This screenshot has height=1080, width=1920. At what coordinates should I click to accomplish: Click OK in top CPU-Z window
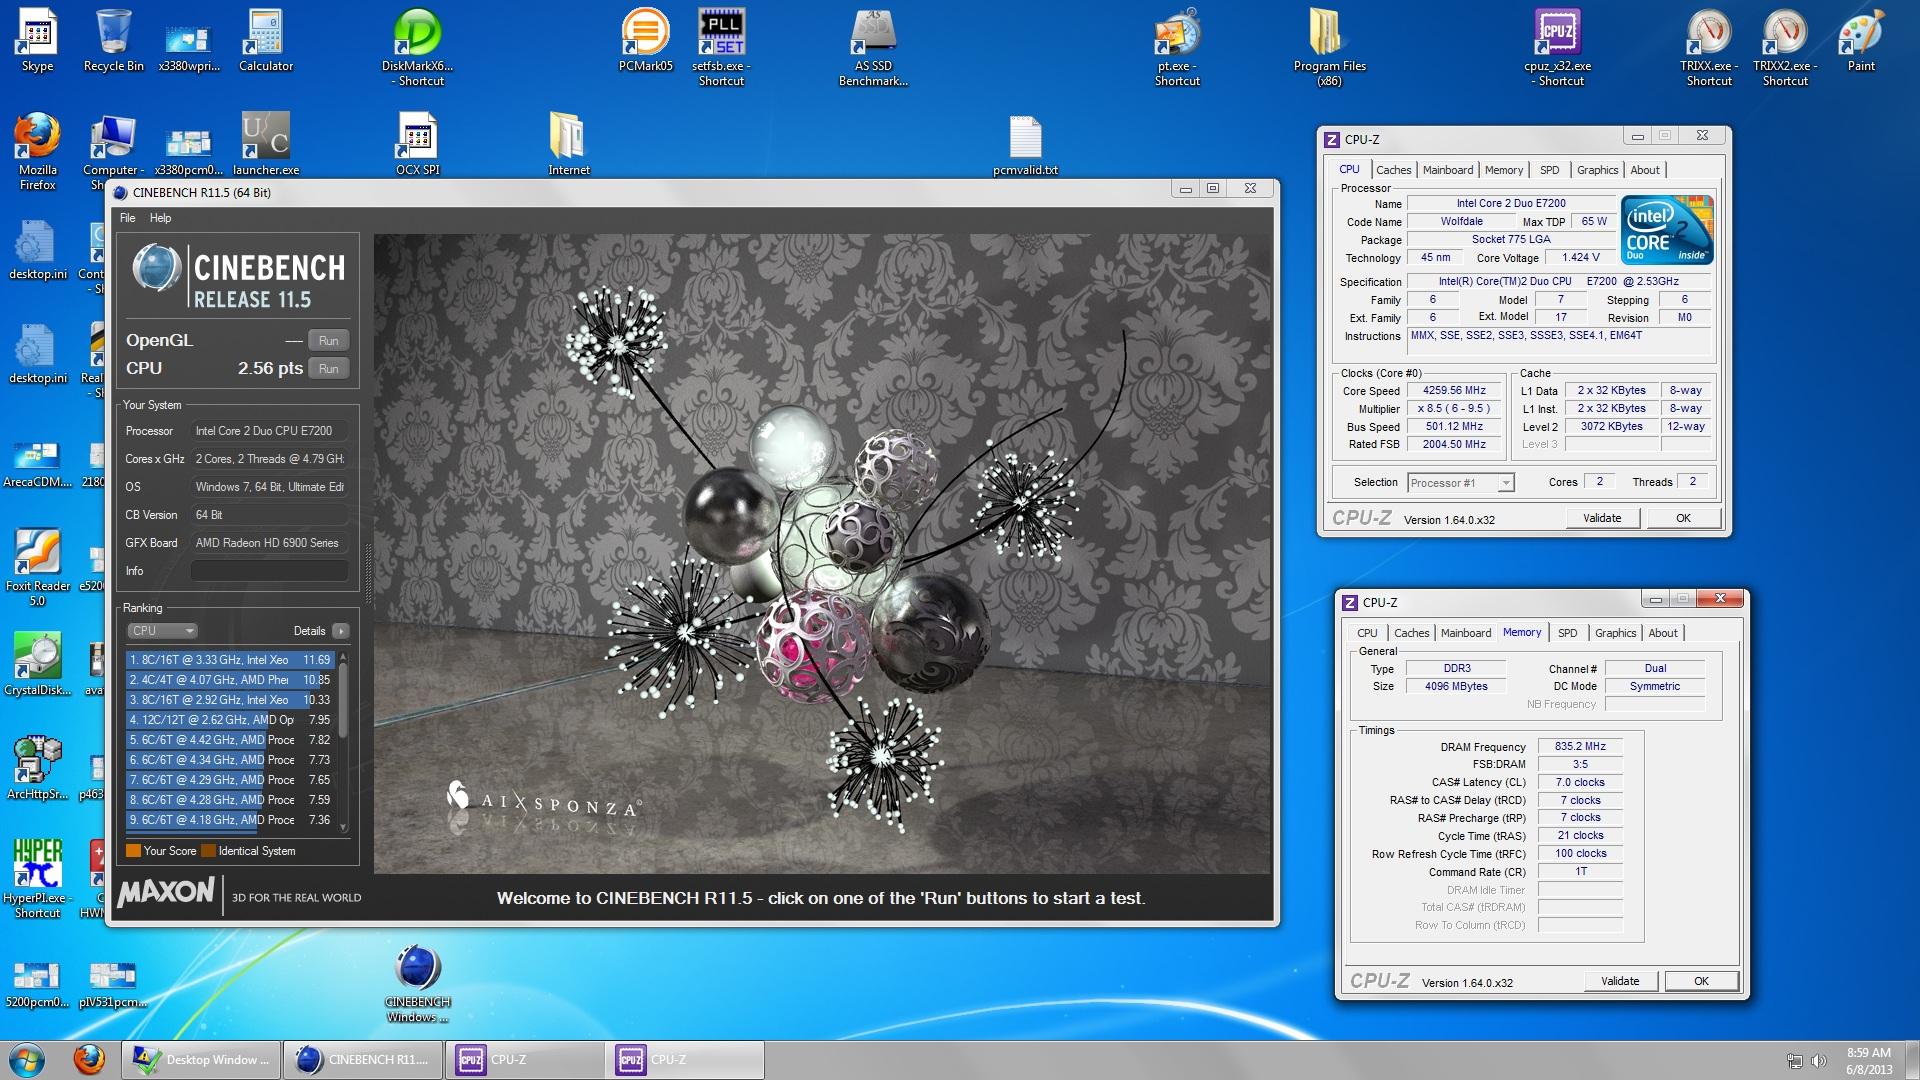[x=1683, y=518]
